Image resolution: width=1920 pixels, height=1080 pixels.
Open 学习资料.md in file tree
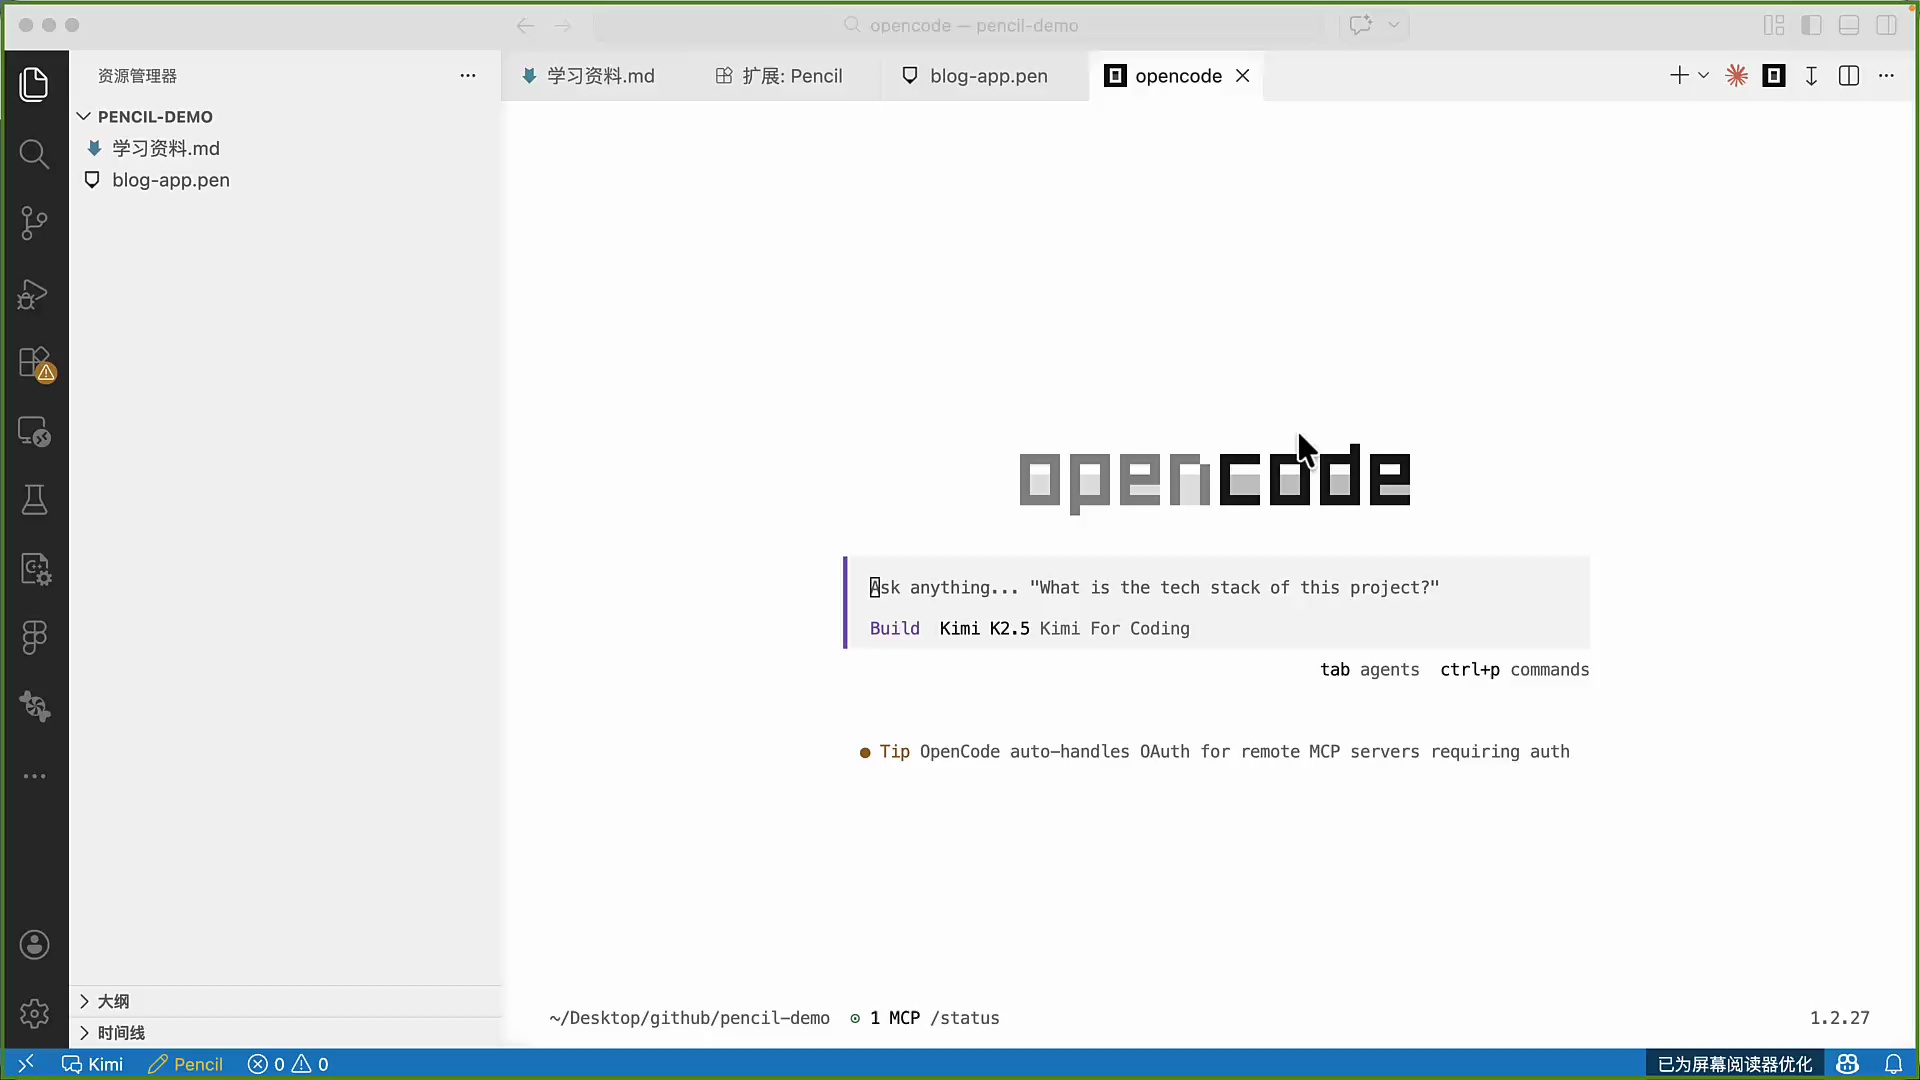[285, 148]
